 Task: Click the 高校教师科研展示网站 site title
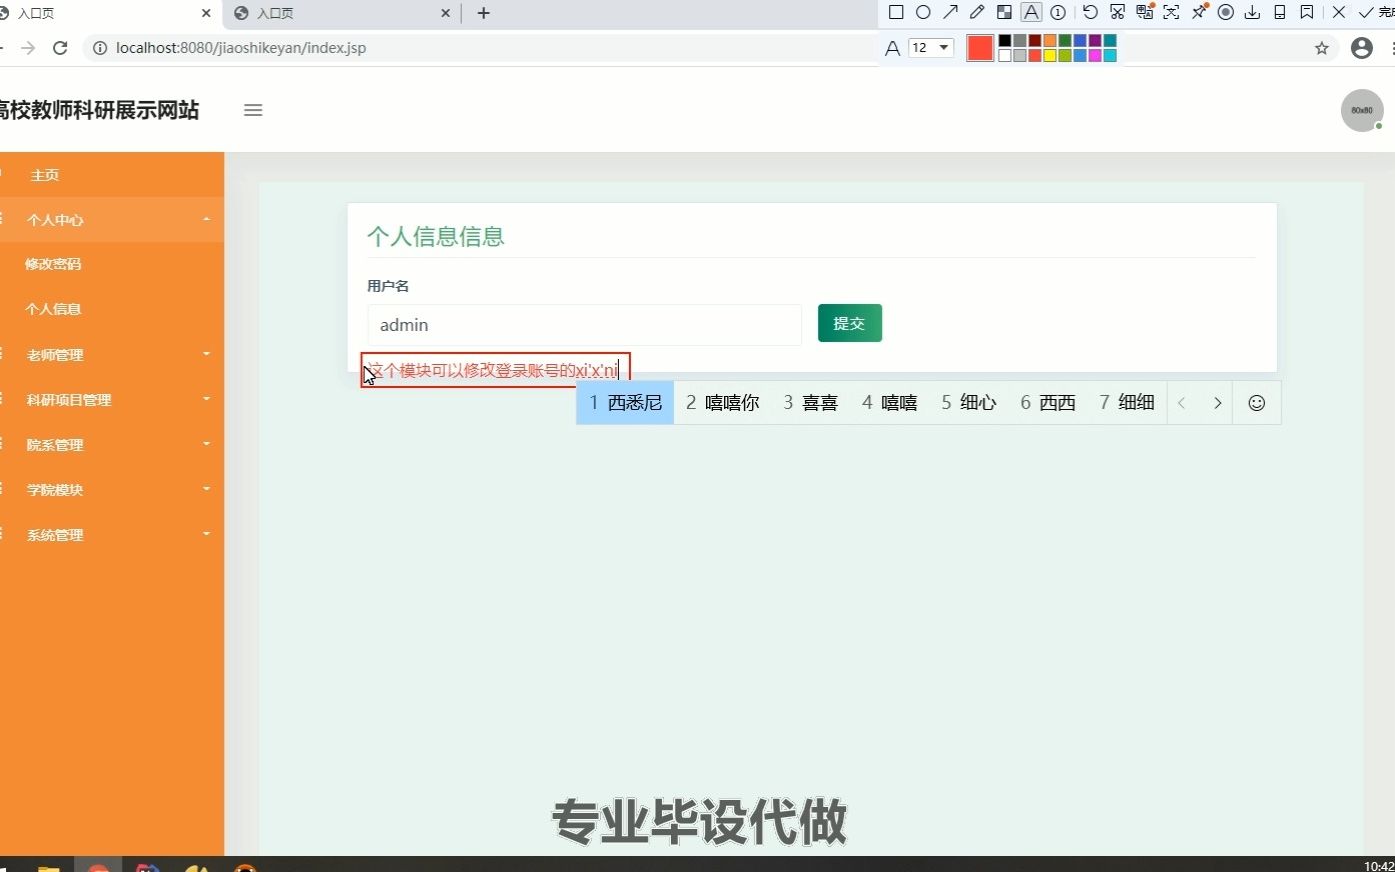(x=99, y=110)
